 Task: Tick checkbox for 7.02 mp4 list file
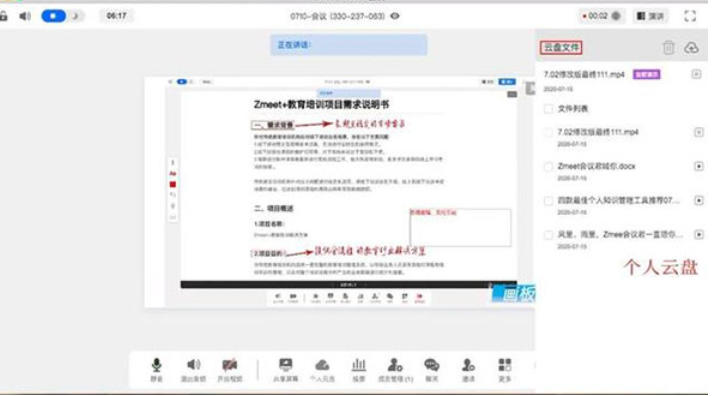point(548,132)
